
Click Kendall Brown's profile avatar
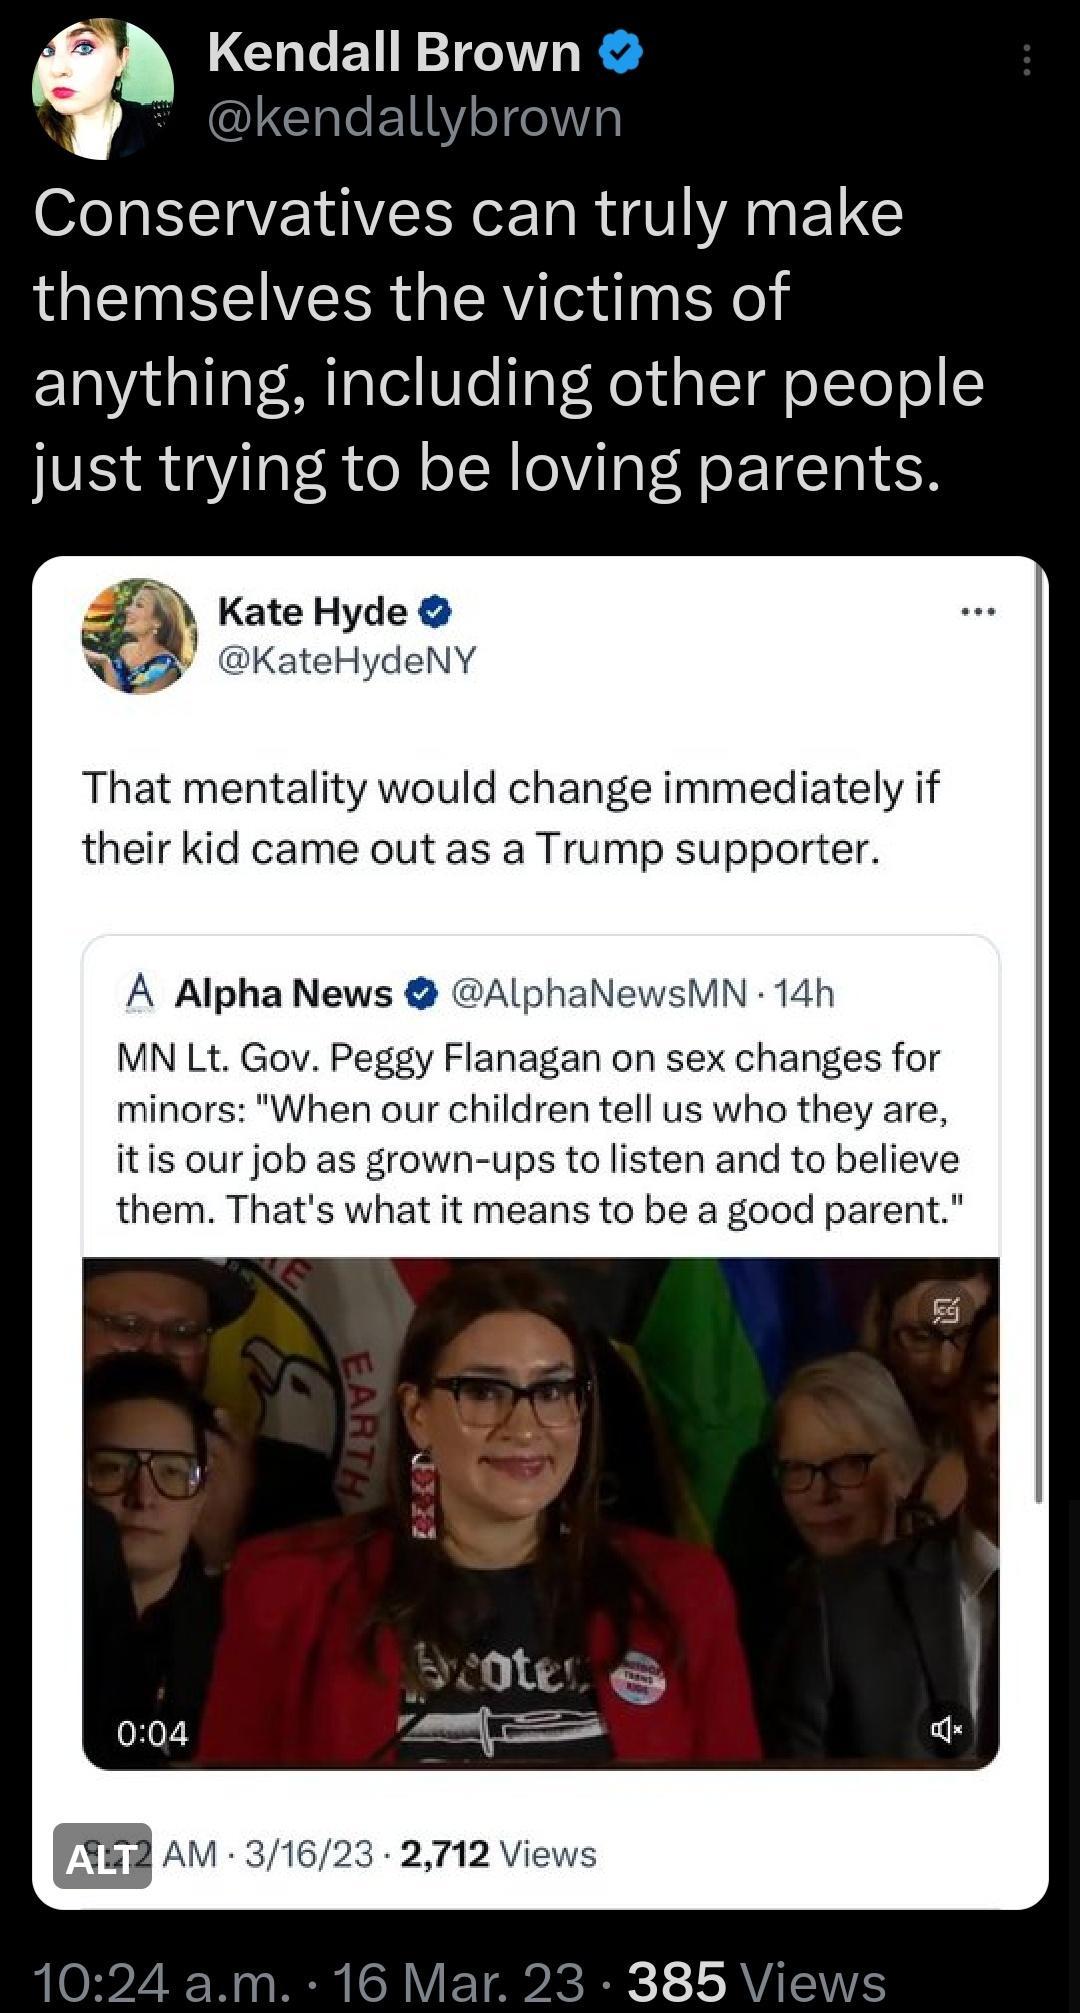coord(105,90)
